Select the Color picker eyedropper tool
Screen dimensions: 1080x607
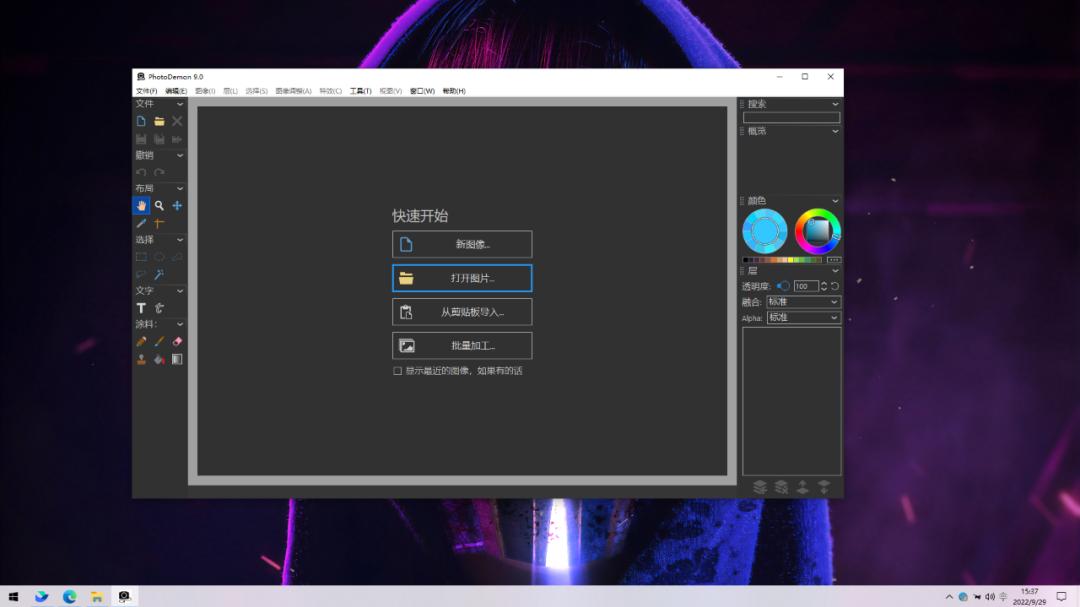tap(141, 223)
